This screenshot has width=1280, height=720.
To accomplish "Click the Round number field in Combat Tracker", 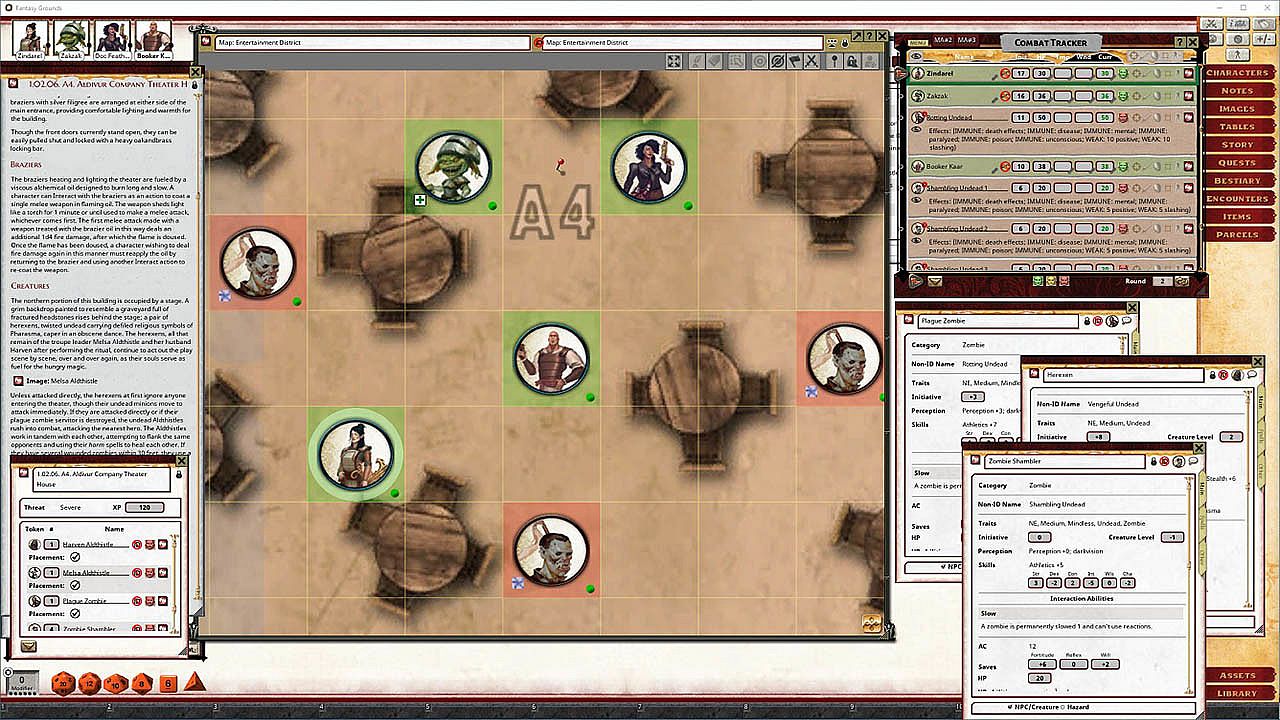I will [1162, 281].
